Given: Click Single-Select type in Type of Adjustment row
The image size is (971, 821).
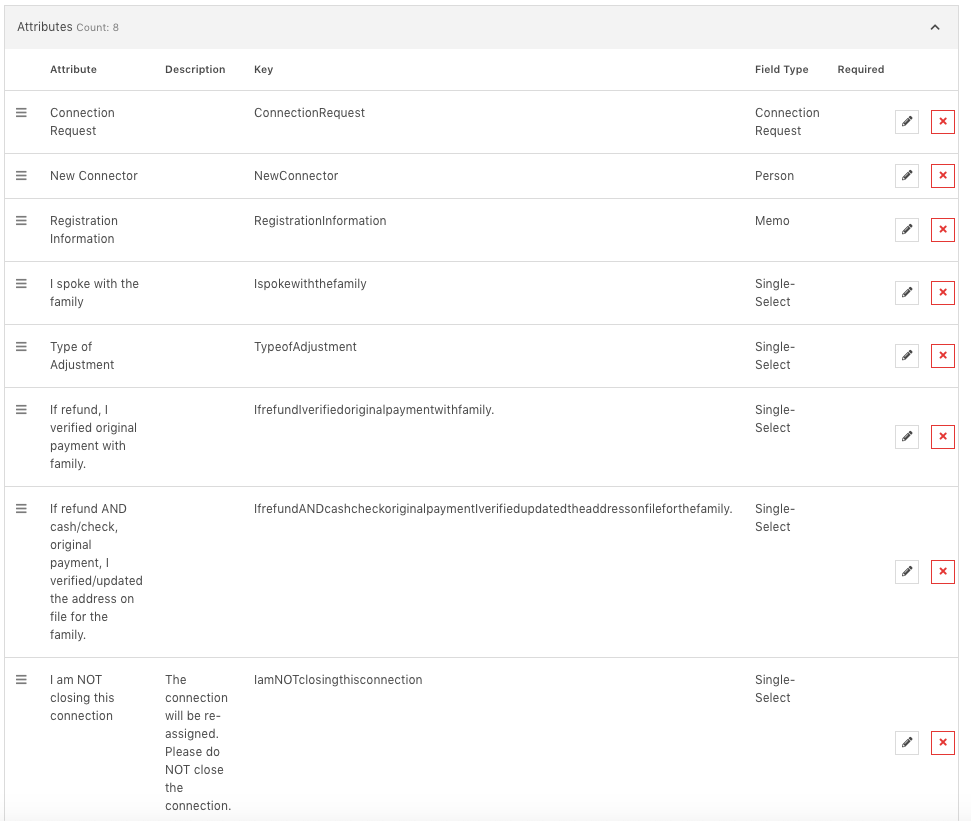Looking at the screenshot, I should click(775, 356).
